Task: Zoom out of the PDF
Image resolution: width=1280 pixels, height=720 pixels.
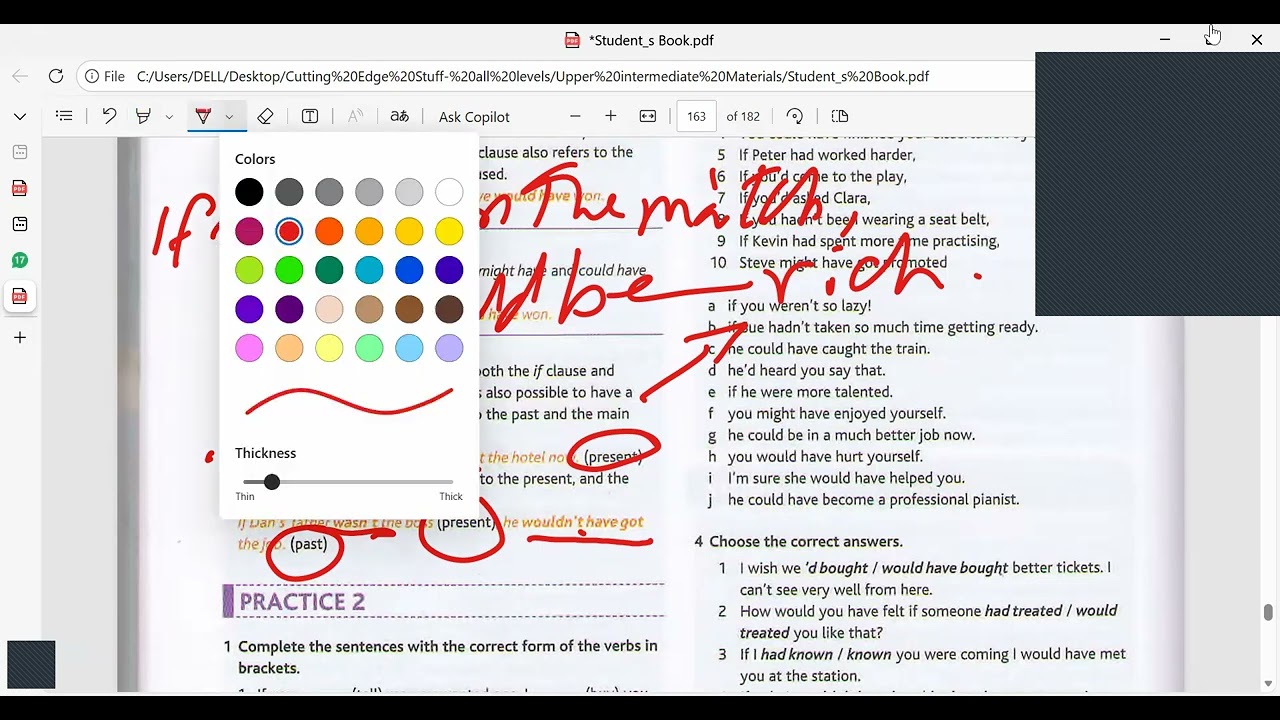Action: point(575,116)
